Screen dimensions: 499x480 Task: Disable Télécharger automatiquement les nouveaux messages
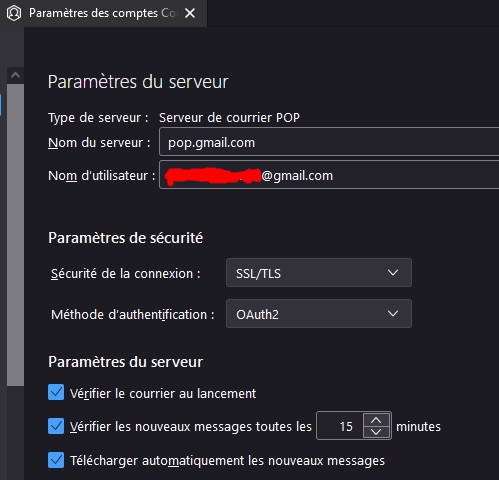click(56, 460)
